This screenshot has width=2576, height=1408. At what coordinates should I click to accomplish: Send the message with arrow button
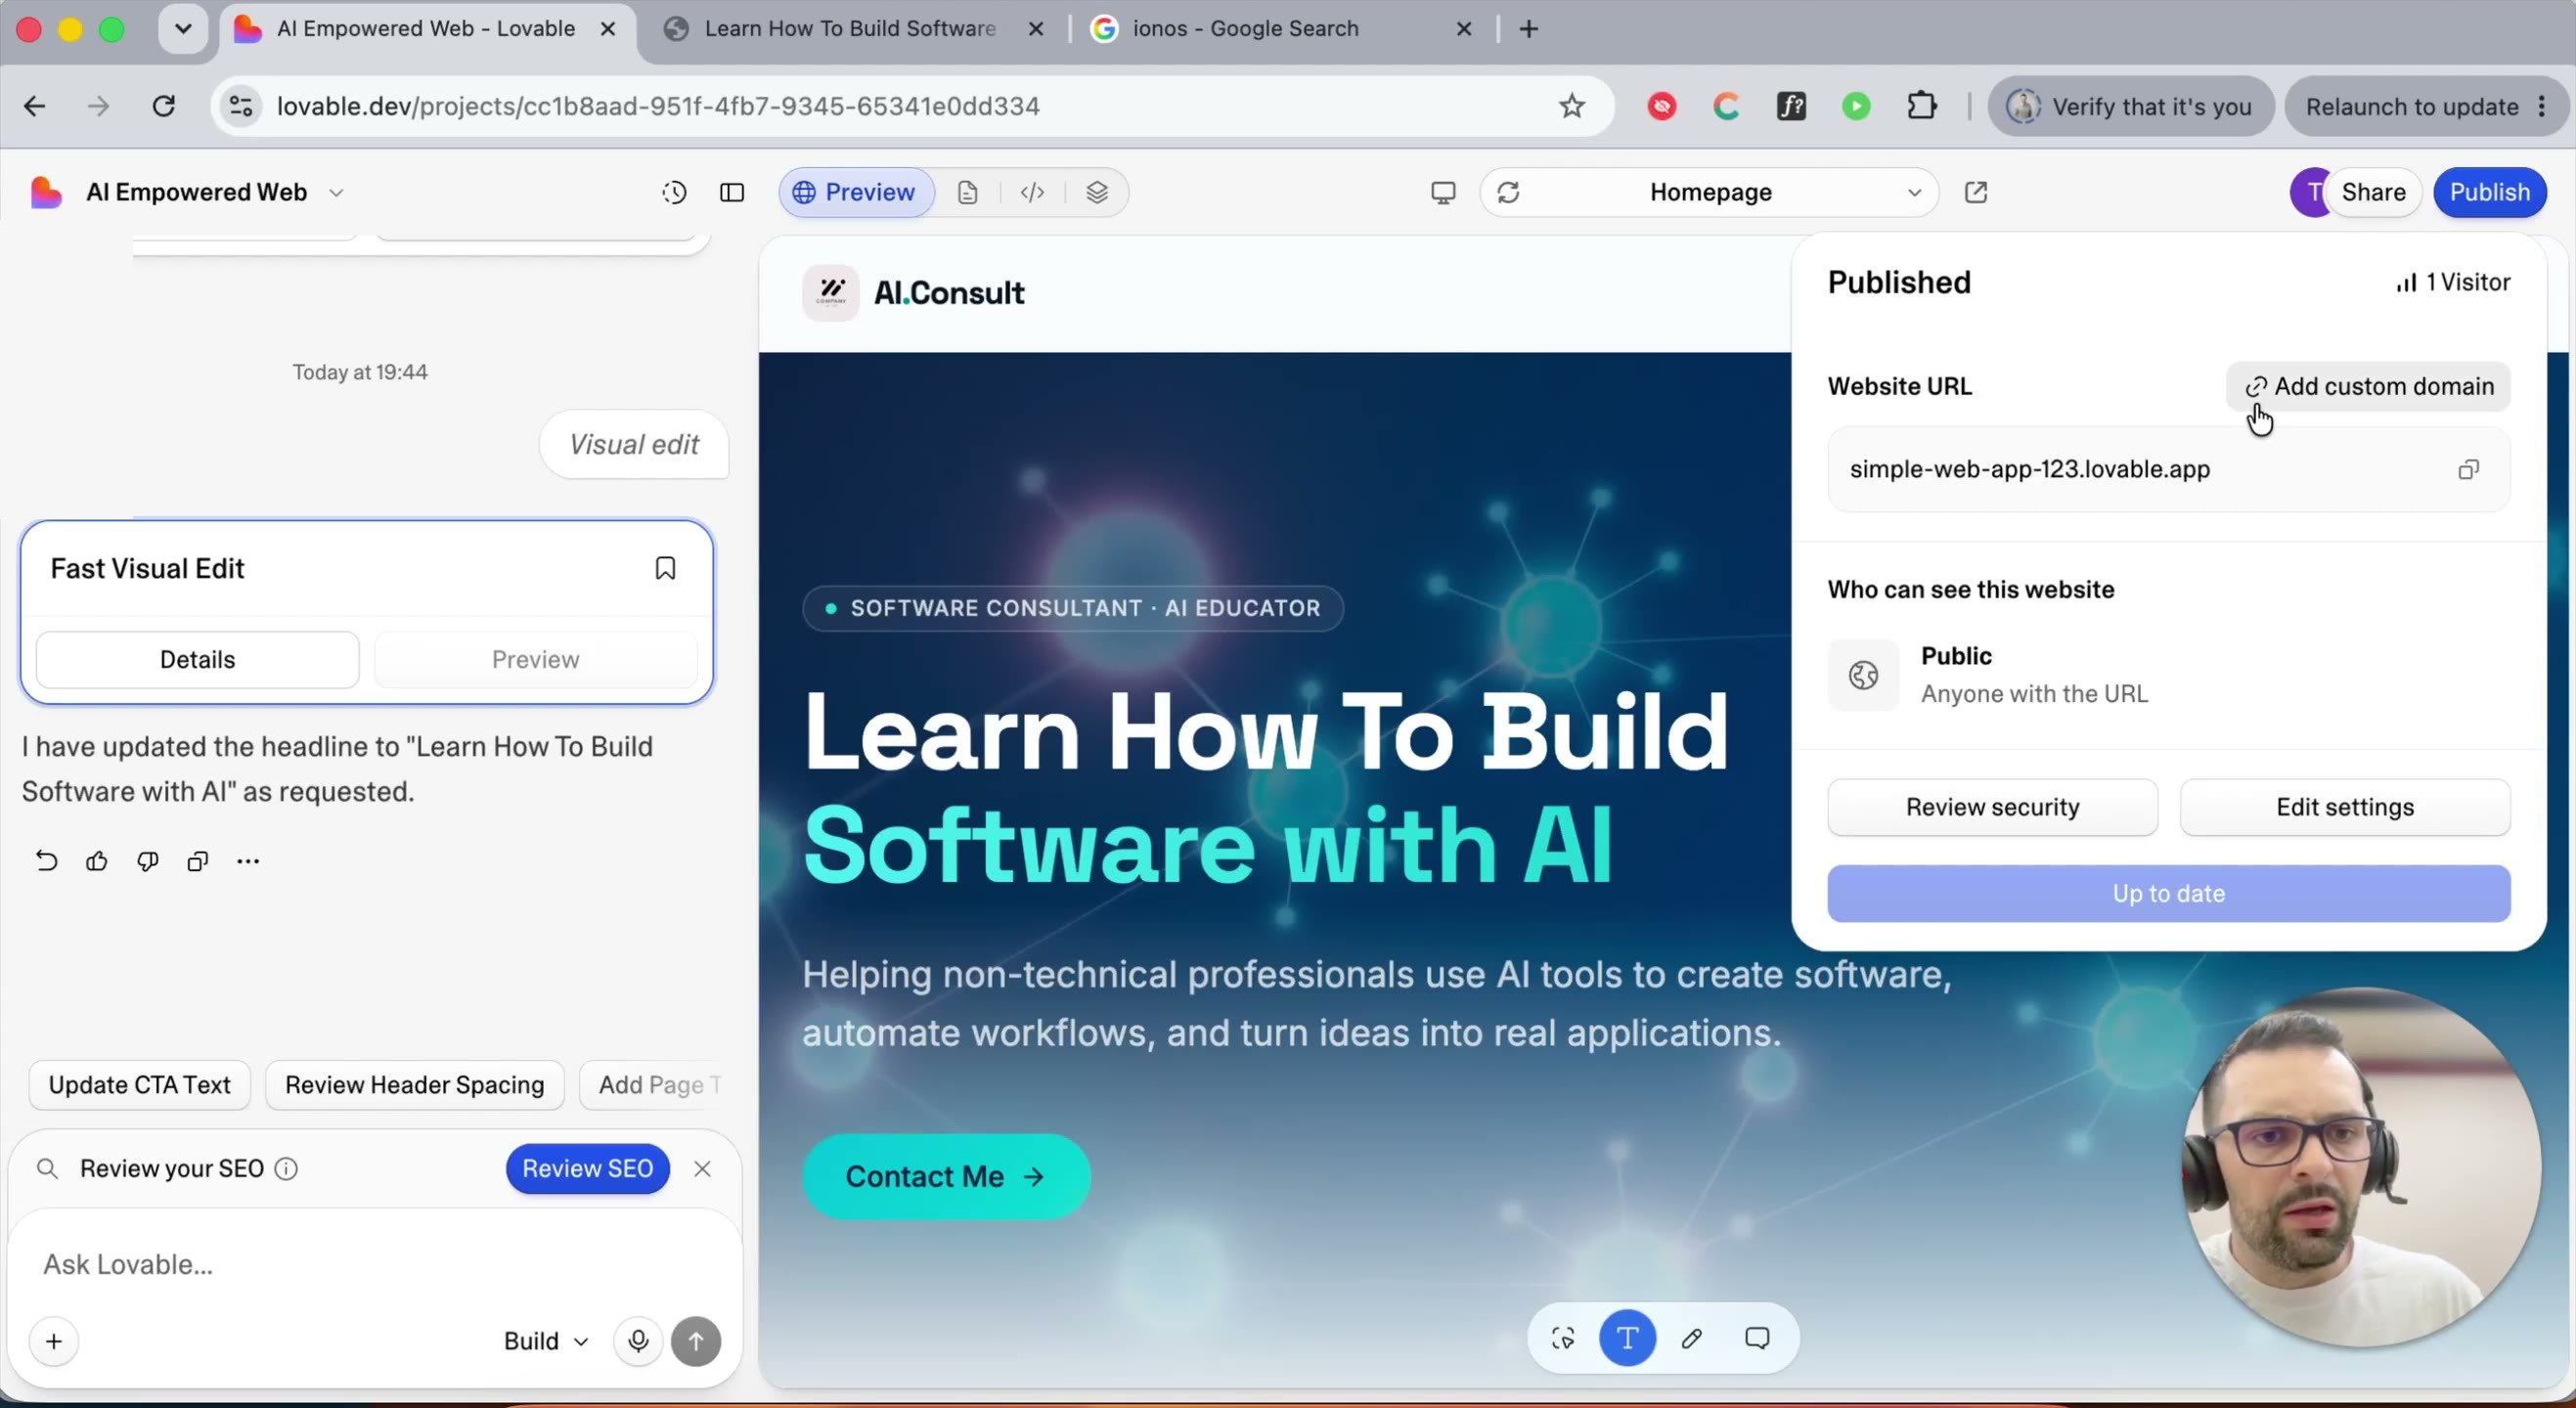696,1341
